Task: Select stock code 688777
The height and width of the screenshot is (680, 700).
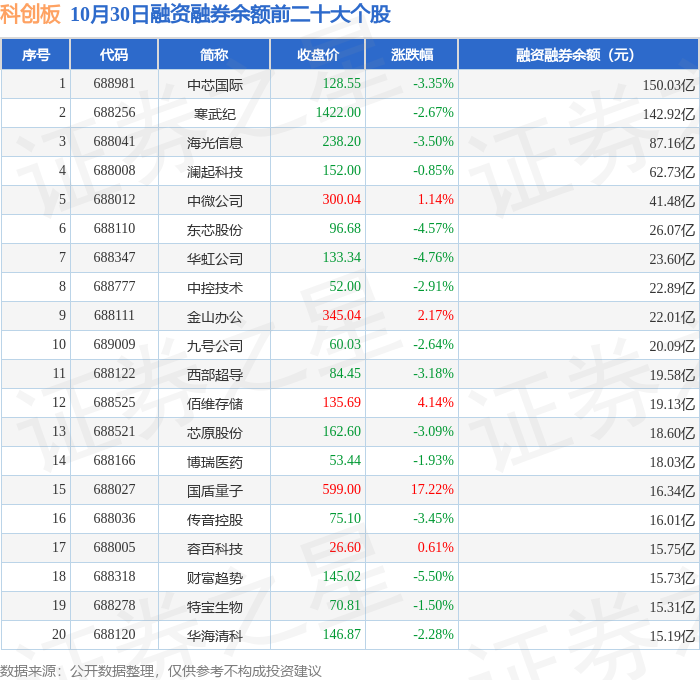Action: pos(114,287)
